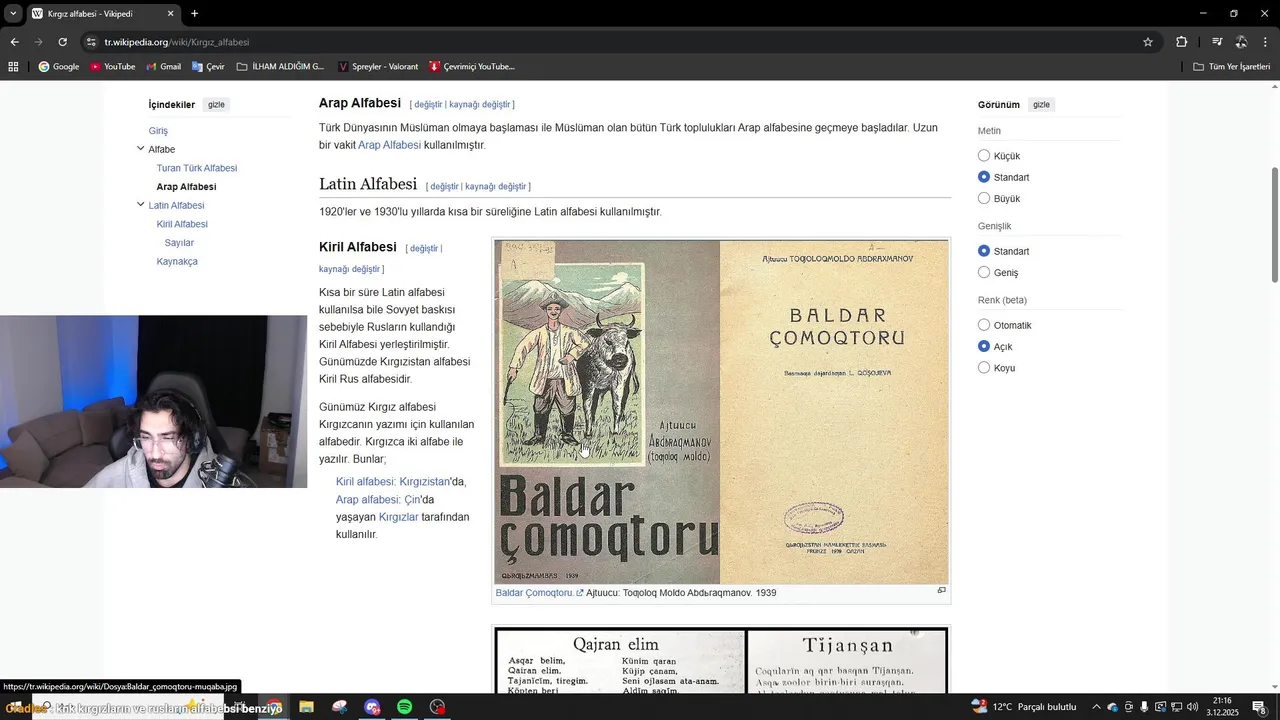Open the Tüm Yer İşaretleri folder
This screenshot has width=1280, height=720.
click(1231, 67)
